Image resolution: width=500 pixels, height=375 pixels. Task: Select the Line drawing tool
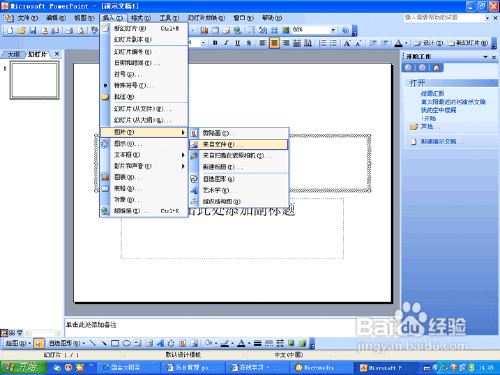pyautogui.click(x=93, y=343)
